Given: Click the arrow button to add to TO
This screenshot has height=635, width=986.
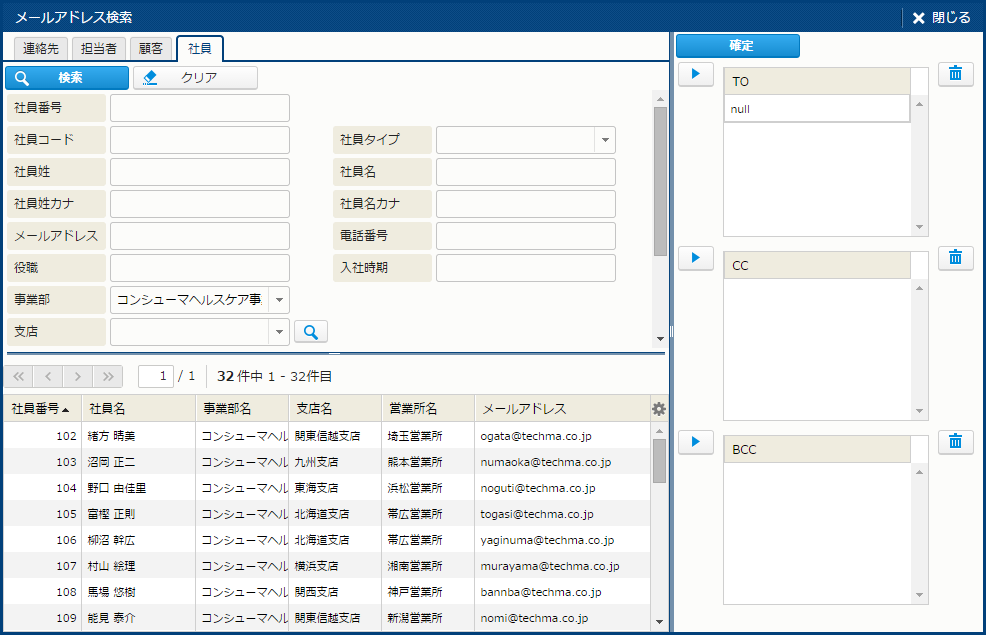Looking at the screenshot, I should click(x=695, y=74).
